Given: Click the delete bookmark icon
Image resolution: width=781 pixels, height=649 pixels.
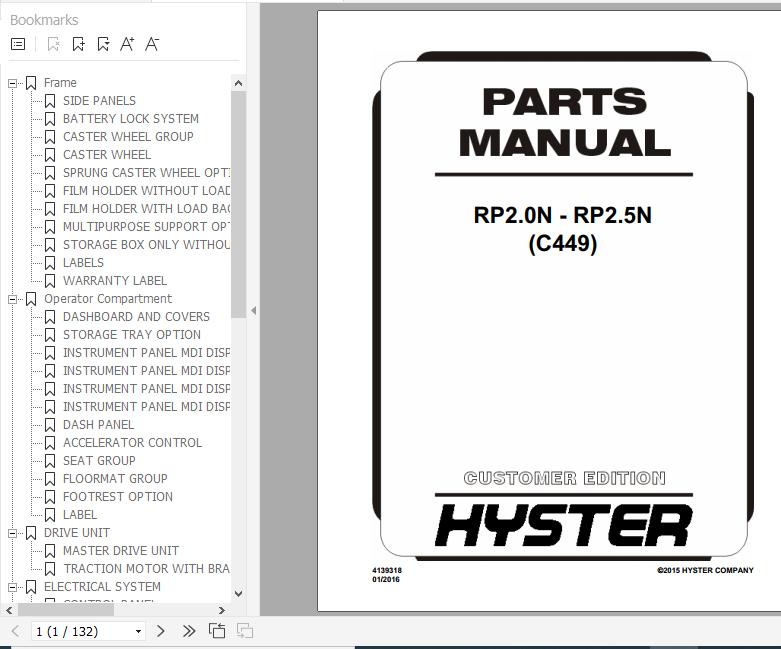Looking at the screenshot, I should coord(53,44).
